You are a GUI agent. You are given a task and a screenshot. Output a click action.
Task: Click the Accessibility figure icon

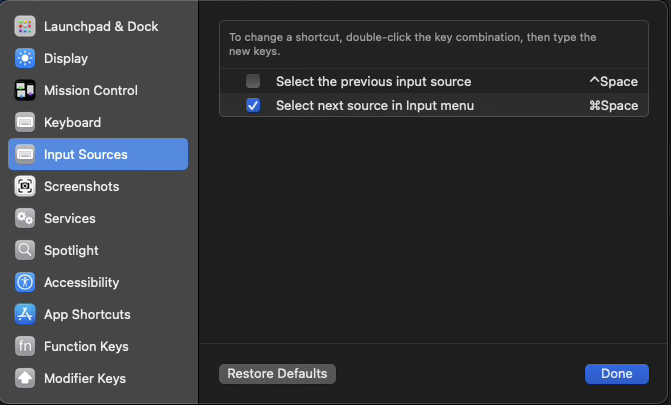coord(25,282)
